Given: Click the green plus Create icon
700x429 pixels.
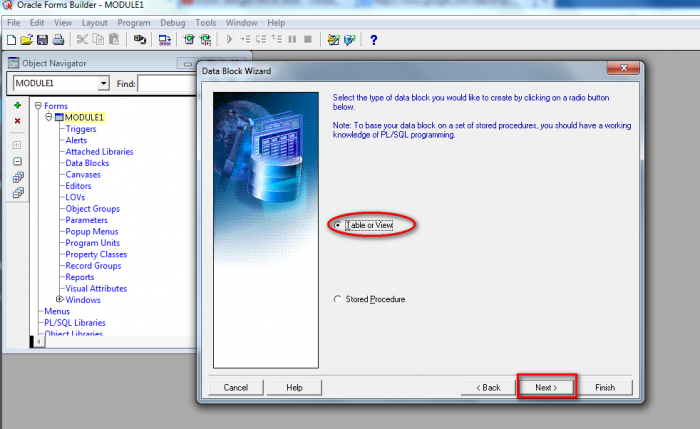Looking at the screenshot, I should point(17,105).
